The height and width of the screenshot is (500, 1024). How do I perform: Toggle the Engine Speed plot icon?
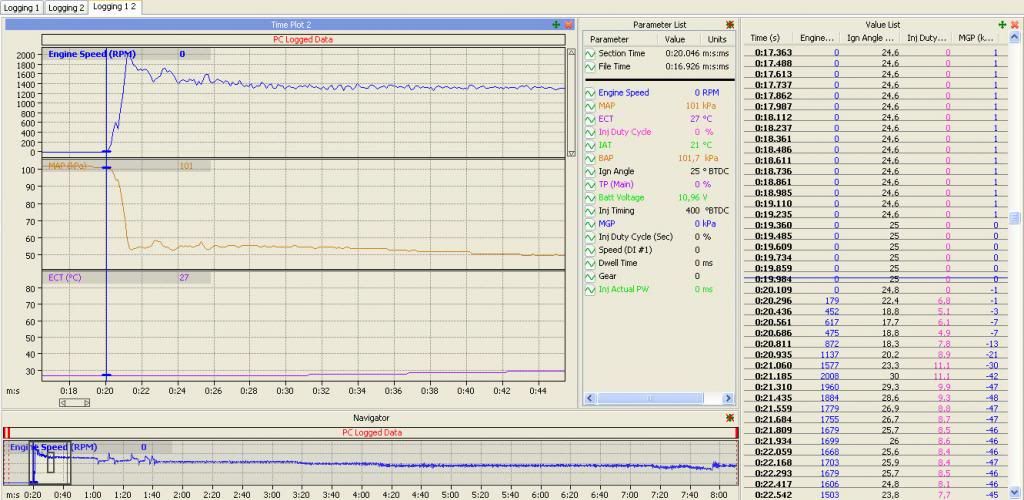click(x=590, y=93)
